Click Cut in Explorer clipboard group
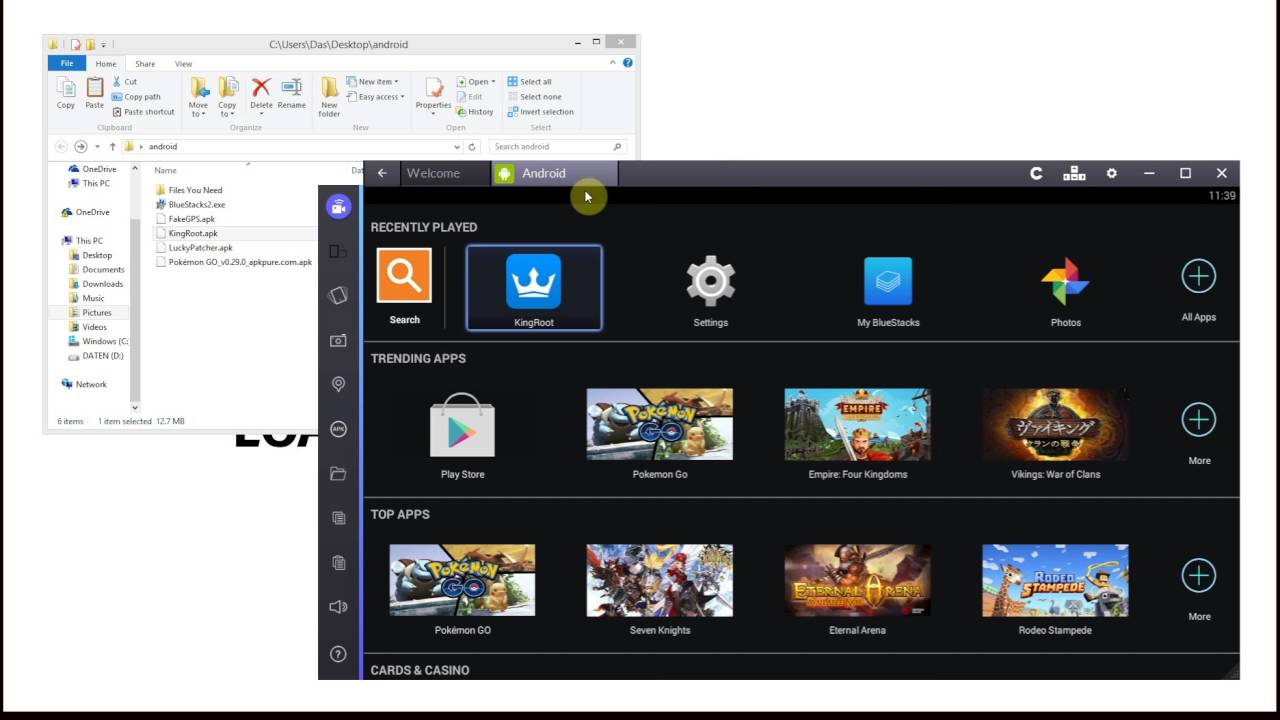The image size is (1280, 720). (125, 82)
